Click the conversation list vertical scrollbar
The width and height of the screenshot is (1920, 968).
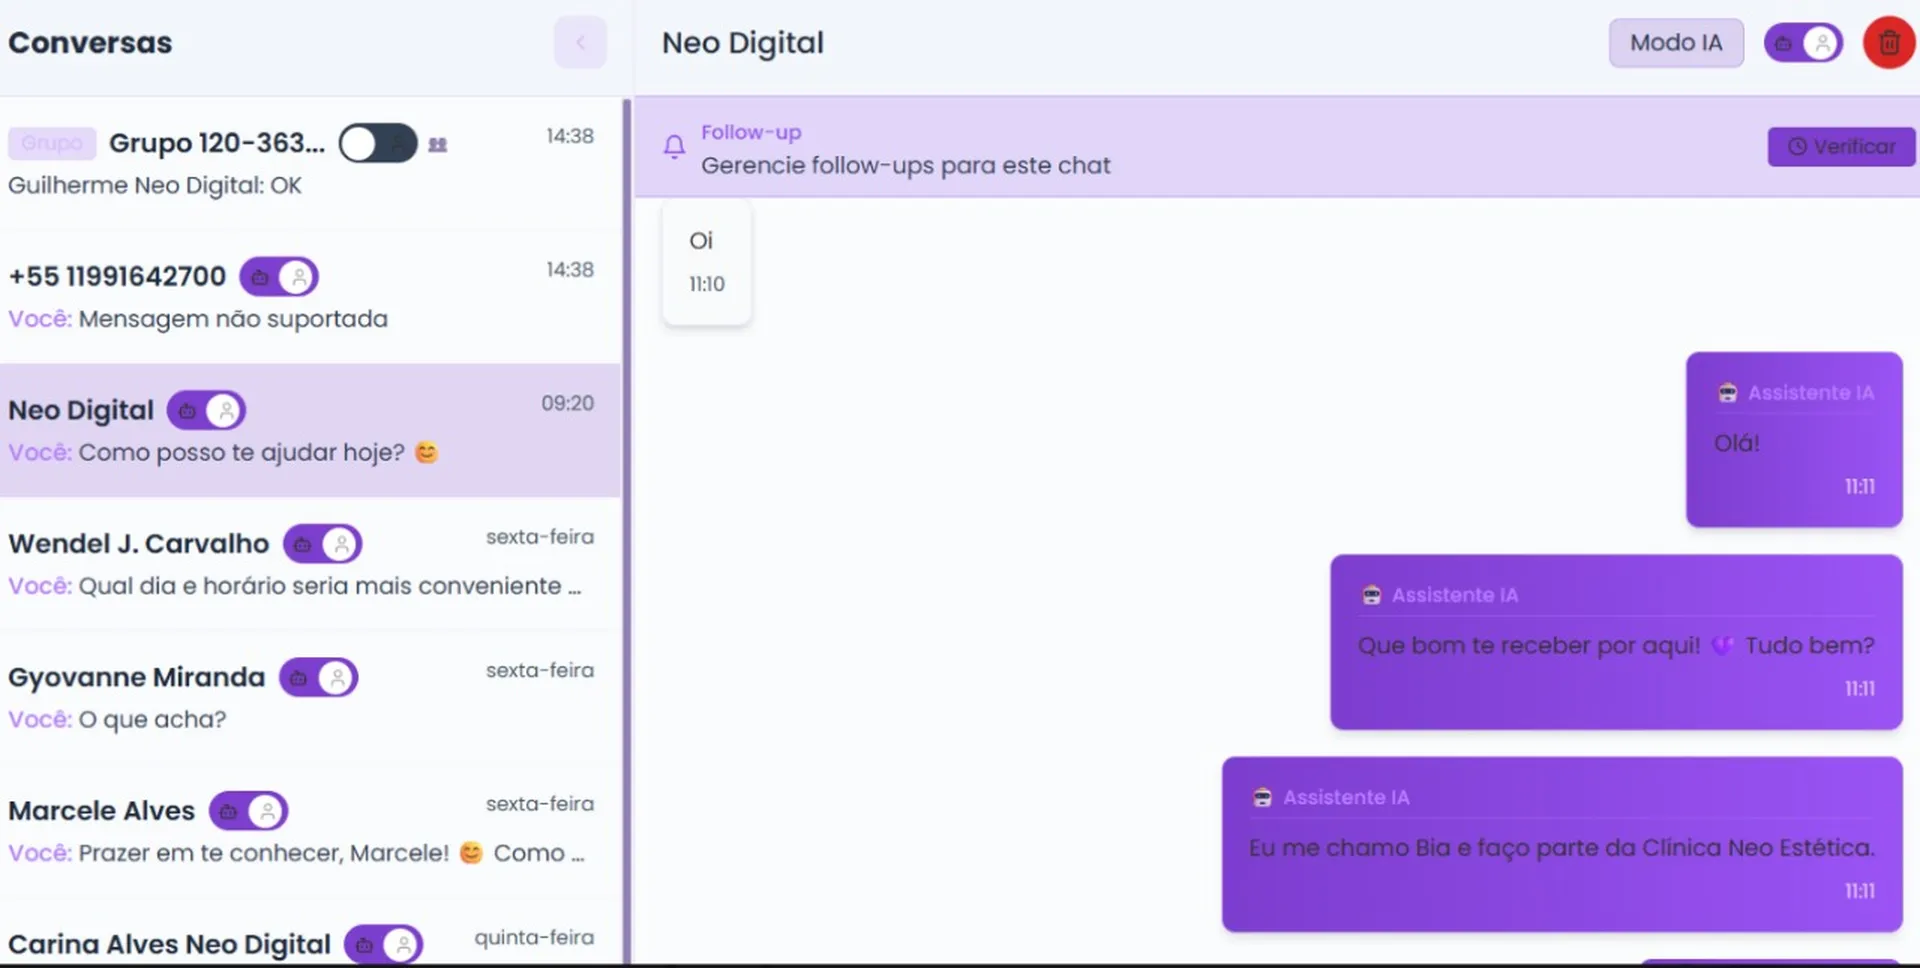[x=627, y=530]
